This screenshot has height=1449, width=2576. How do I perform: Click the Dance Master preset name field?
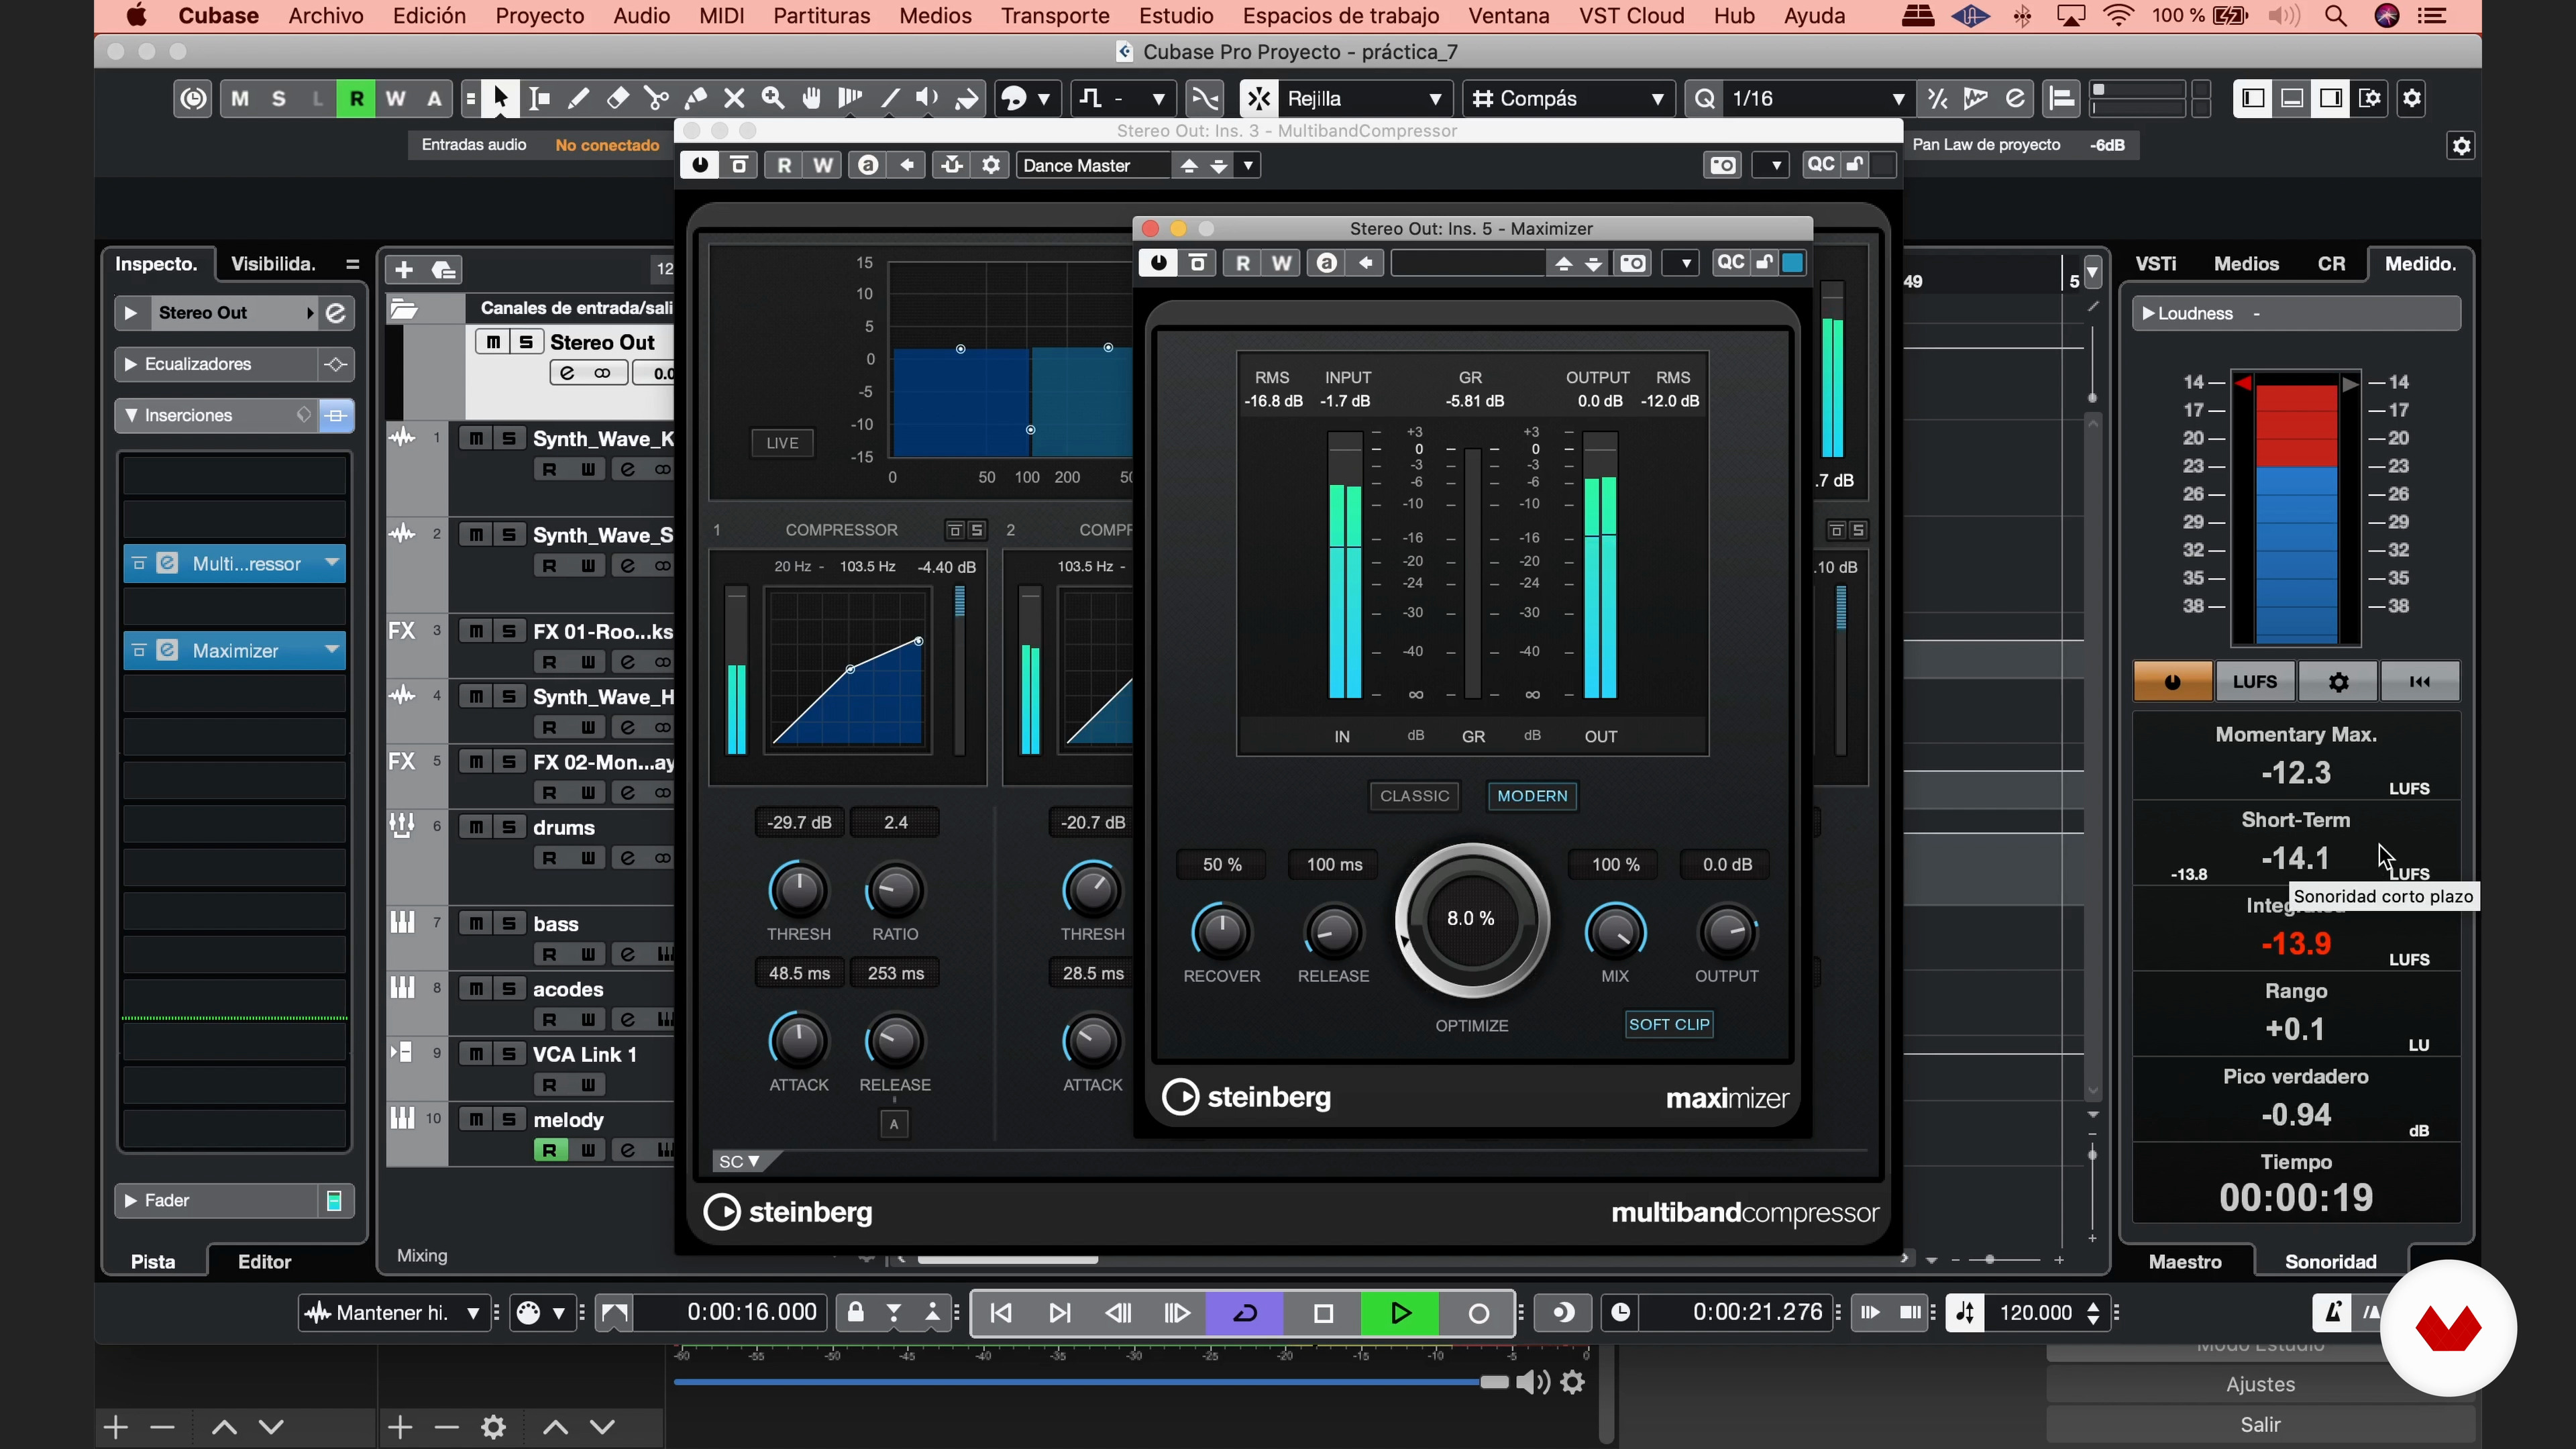click(1093, 165)
